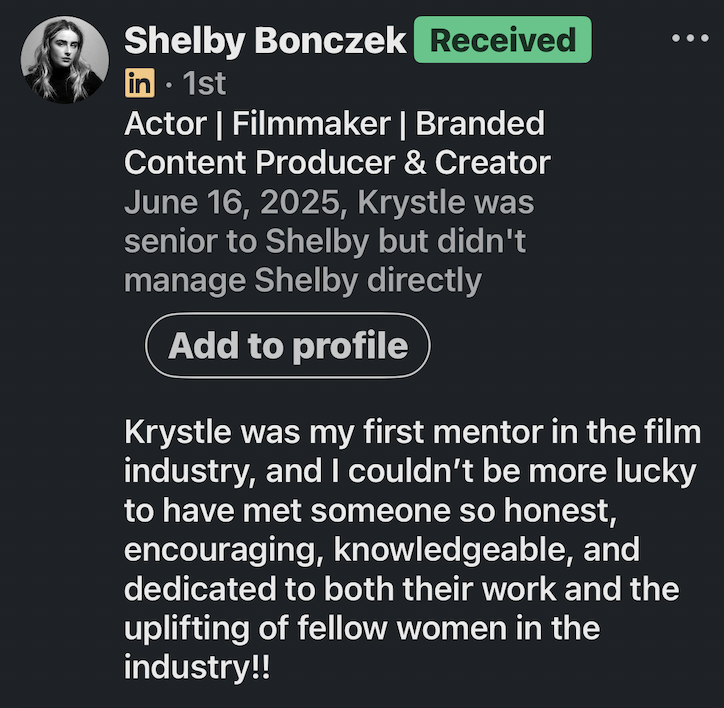This screenshot has height=708, width=724.
Task: Click the "Content Producer & Creator" headline line
Action: tap(337, 162)
